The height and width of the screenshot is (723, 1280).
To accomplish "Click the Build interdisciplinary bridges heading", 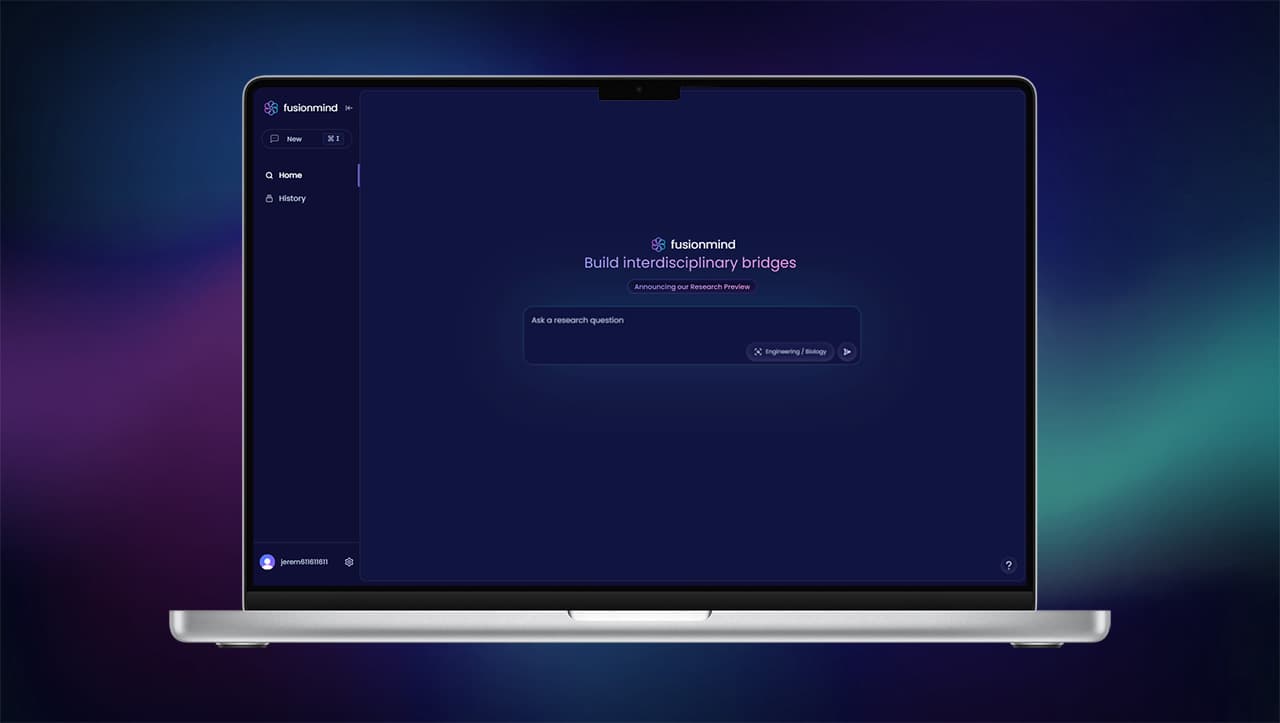I will coord(690,263).
